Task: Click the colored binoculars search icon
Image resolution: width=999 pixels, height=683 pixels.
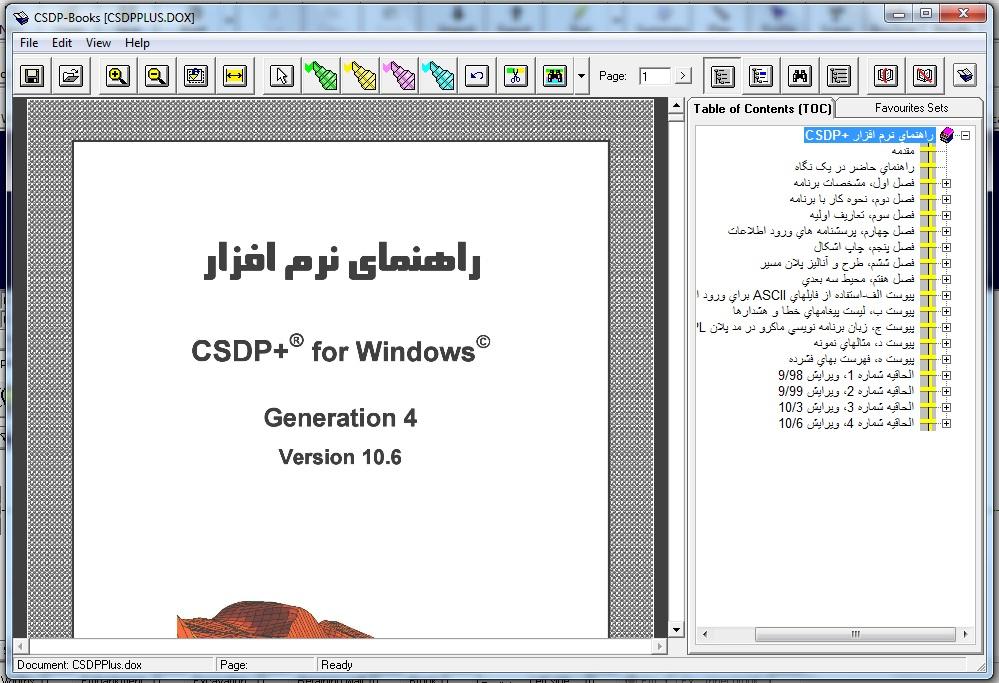Action: click(555, 76)
